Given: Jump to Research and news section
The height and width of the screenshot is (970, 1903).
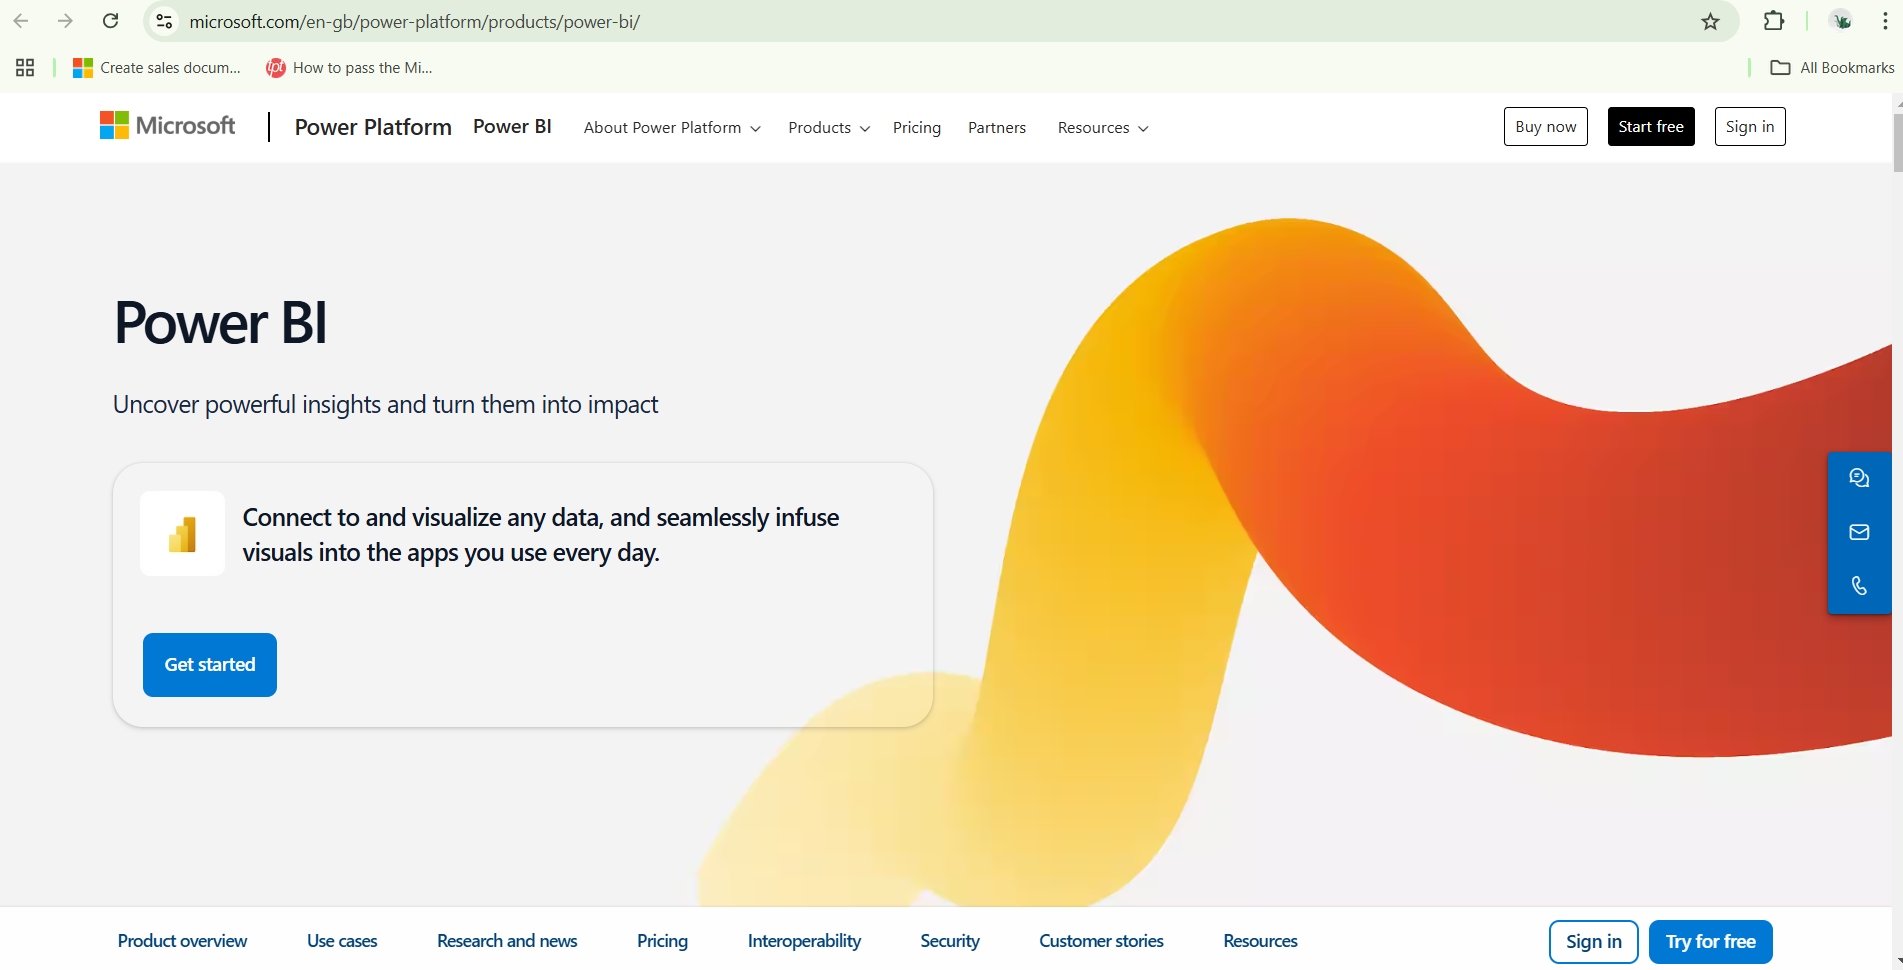Looking at the screenshot, I should (x=507, y=941).
